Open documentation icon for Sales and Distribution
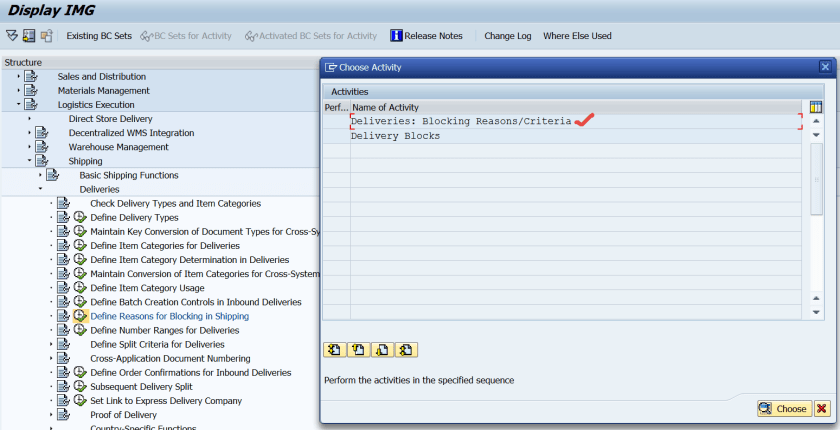 pyautogui.click(x=31, y=77)
